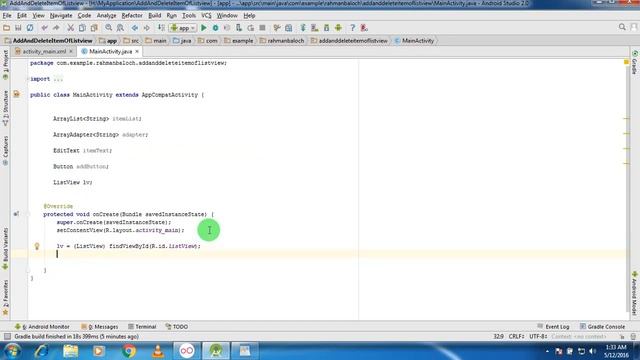Open the Captures tool window
The width and height of the screenshot is (640, 360).
[x=5, y=151]
